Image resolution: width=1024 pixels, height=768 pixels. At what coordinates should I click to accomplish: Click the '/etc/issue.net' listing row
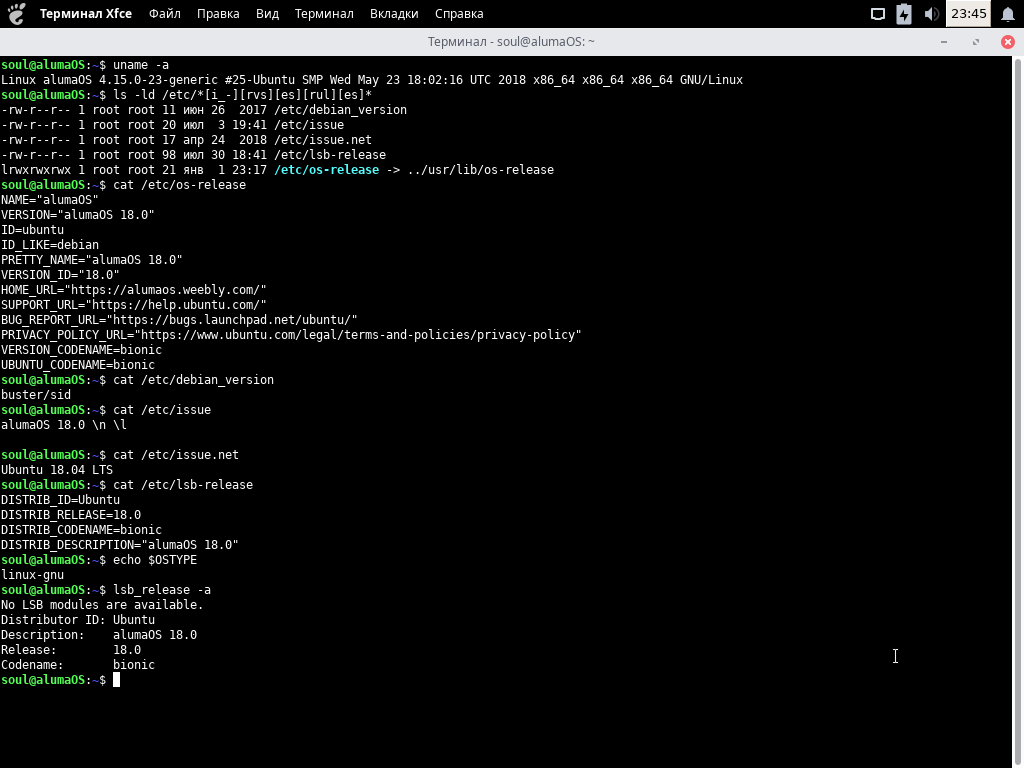[x=186, y=140]
